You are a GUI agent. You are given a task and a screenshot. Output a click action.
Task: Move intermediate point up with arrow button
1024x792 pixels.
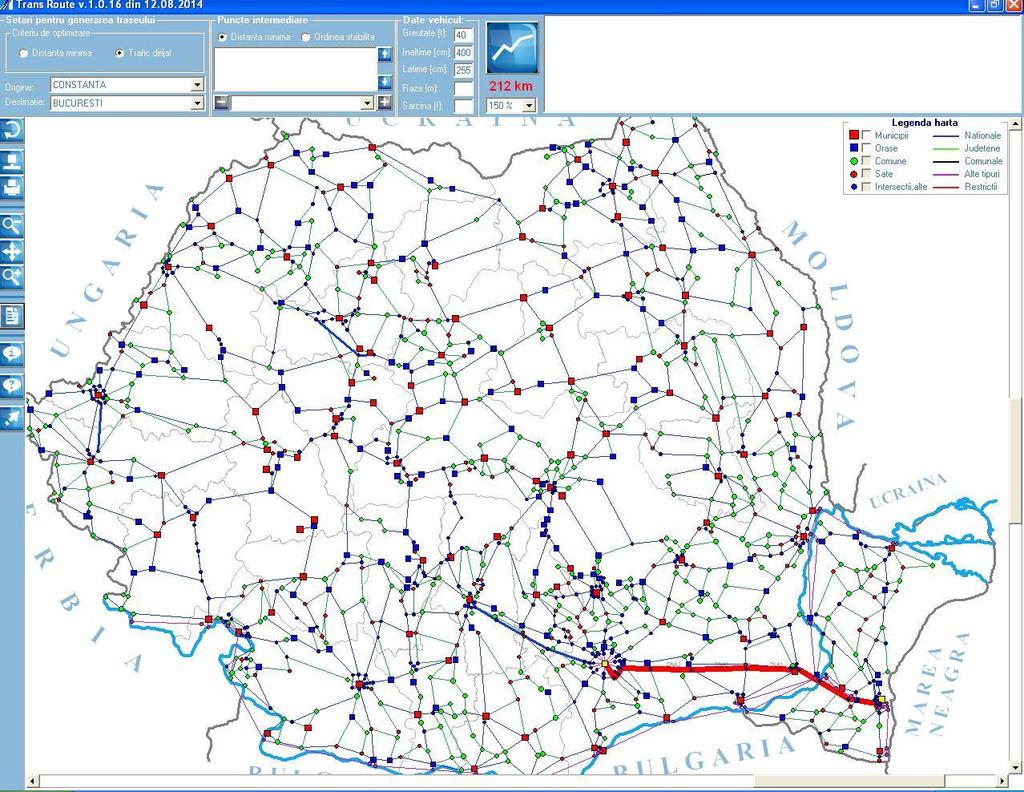click(385, 54)
